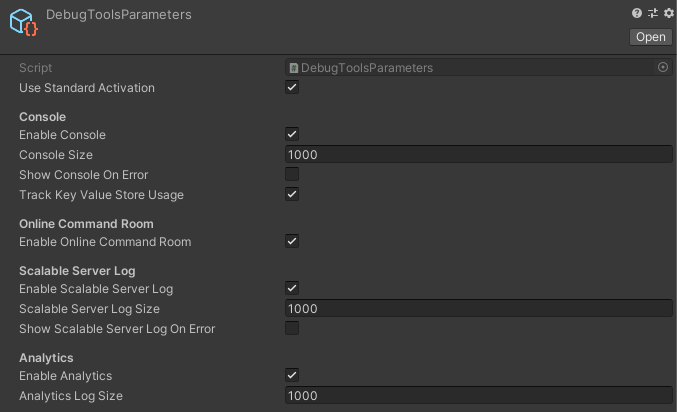The height and width of the screenshot is (412, 677).
Task: Toggle the Enable Console checkbox
Action: pyautogui.click(x=292, y=134)
